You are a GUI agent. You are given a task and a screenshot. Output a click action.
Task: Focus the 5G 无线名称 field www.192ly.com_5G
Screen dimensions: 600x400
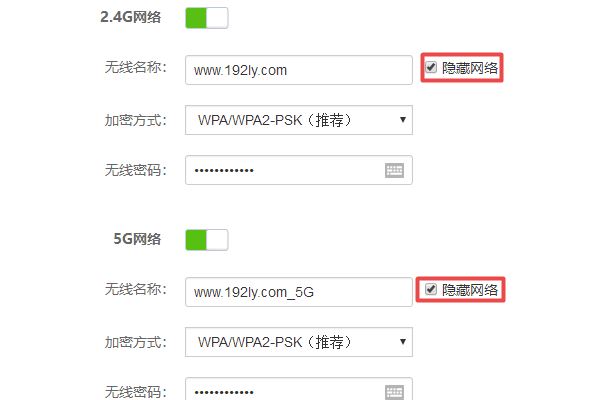299,292
